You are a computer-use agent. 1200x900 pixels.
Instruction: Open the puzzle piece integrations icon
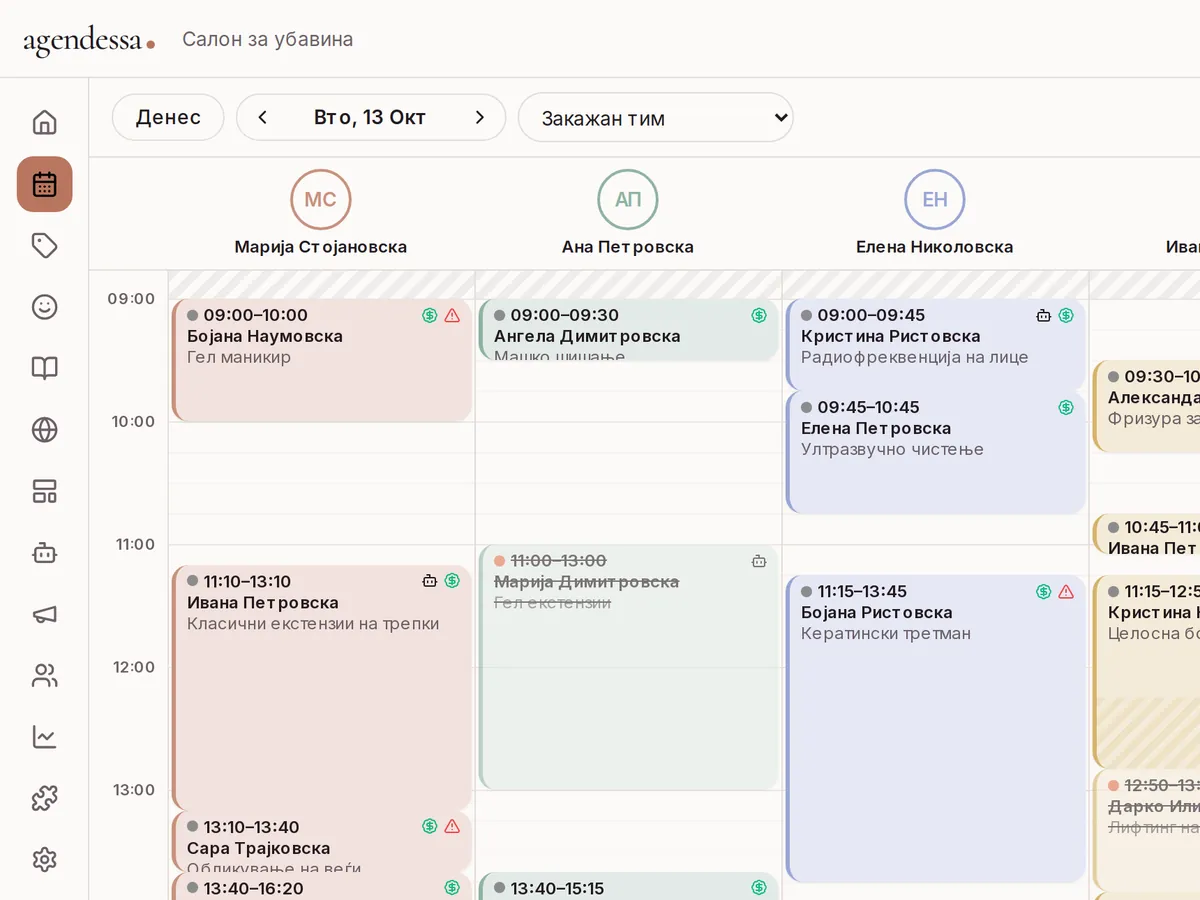[x=44, y=798]
